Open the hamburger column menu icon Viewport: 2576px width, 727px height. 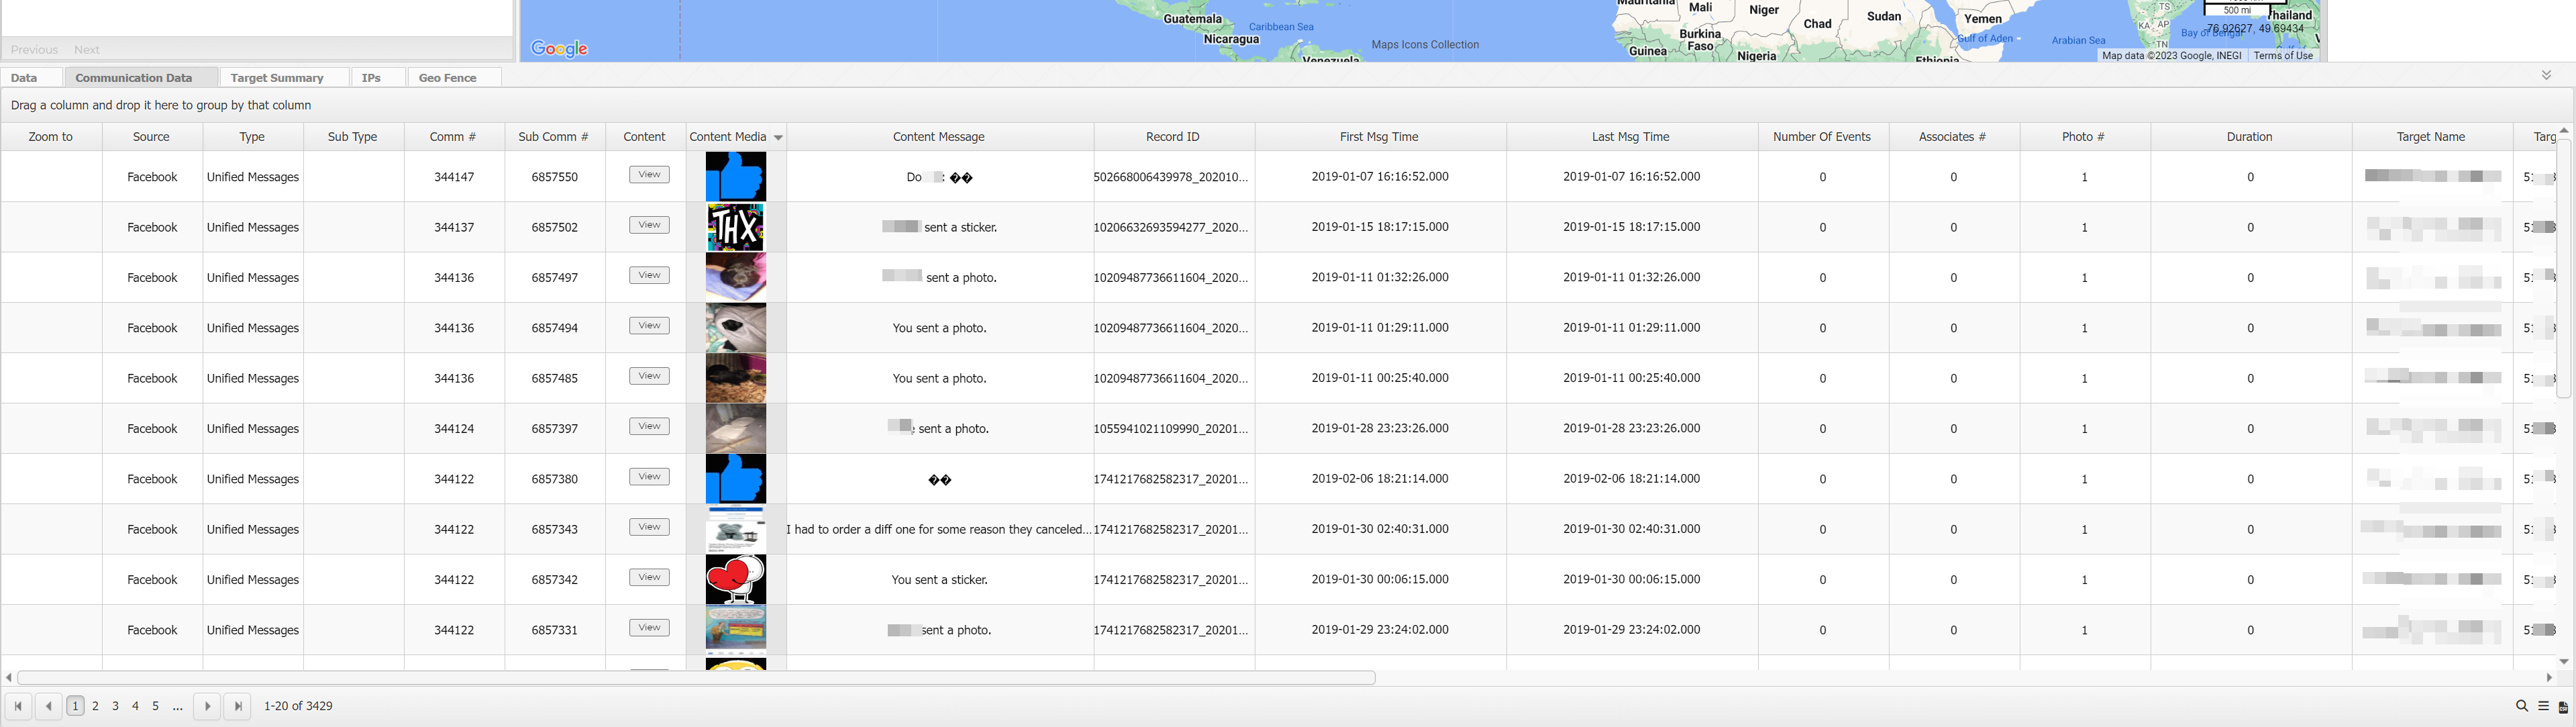click(2543, 706)
